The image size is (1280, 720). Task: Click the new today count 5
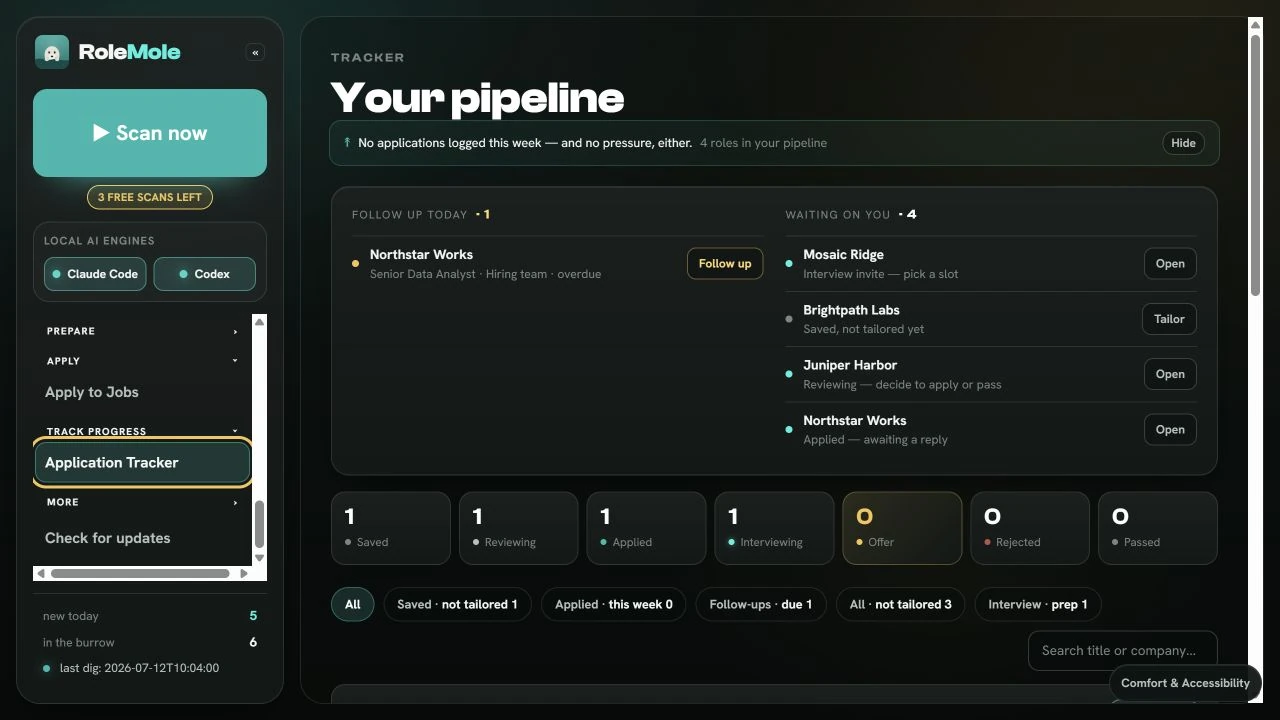(253, 616)
